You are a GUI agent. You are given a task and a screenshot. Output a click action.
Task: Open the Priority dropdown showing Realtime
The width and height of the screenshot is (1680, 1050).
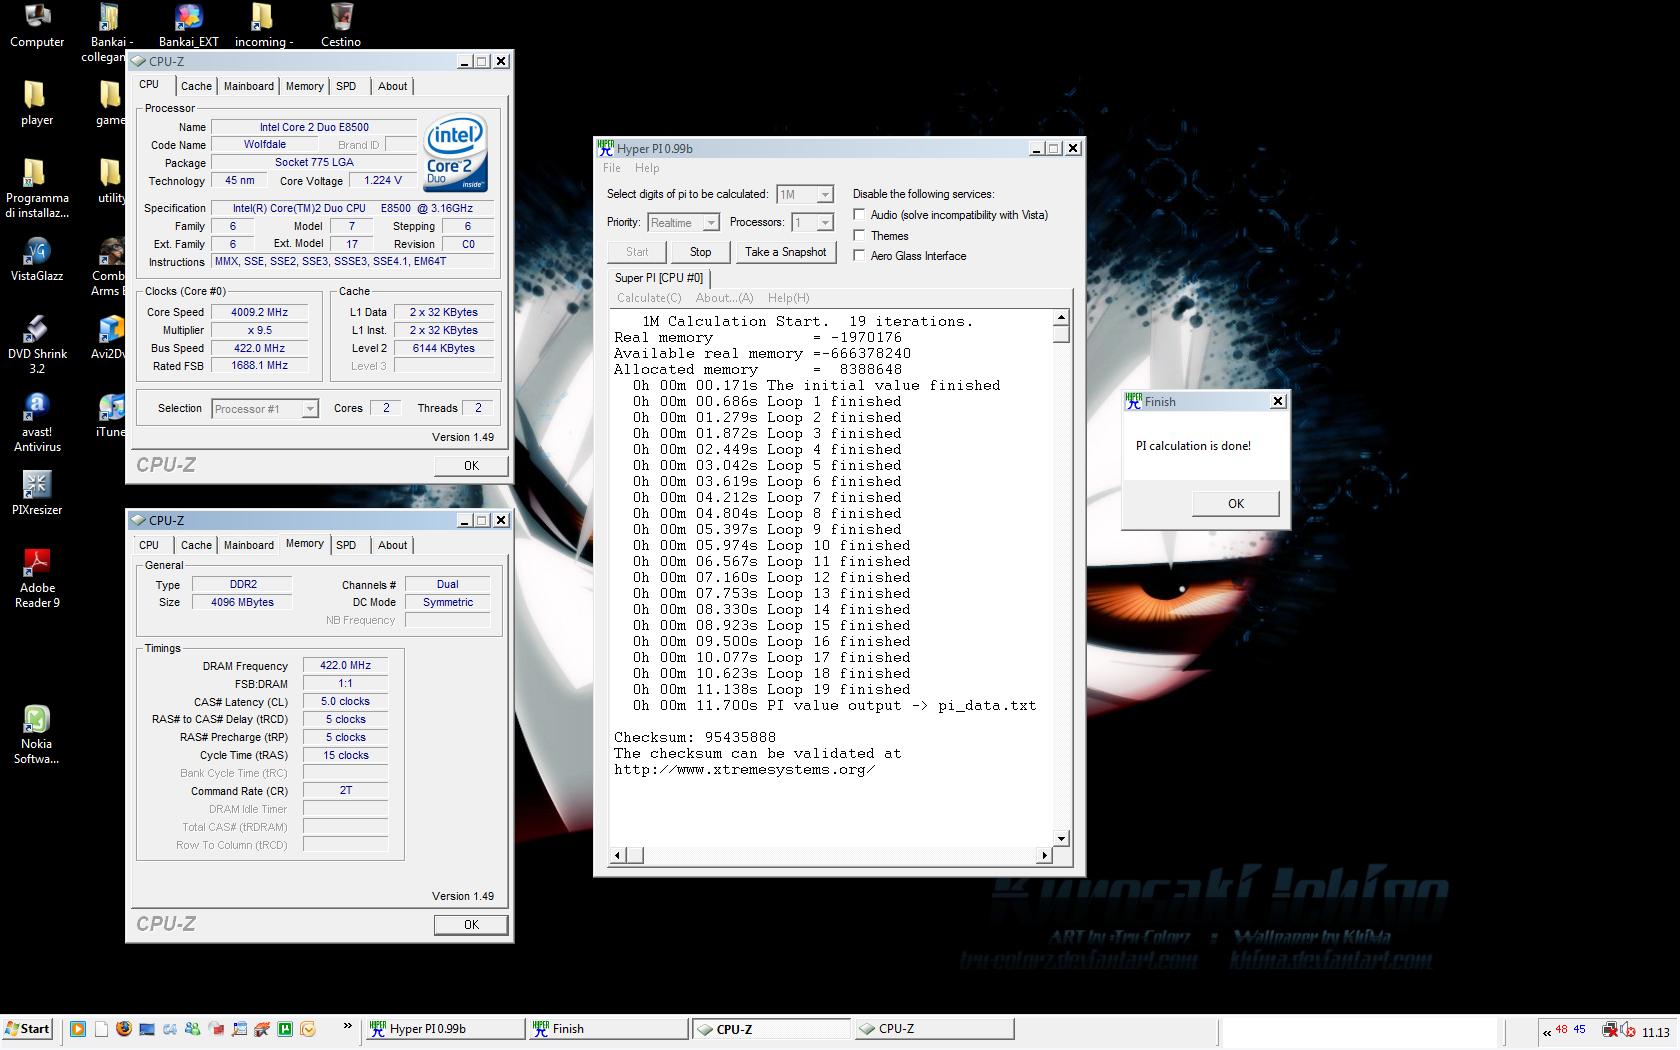pyautogui.click(x=710, y=223)
